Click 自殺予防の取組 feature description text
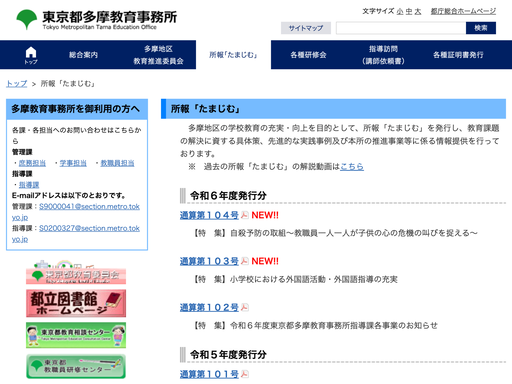 click(x=336, y=233)
